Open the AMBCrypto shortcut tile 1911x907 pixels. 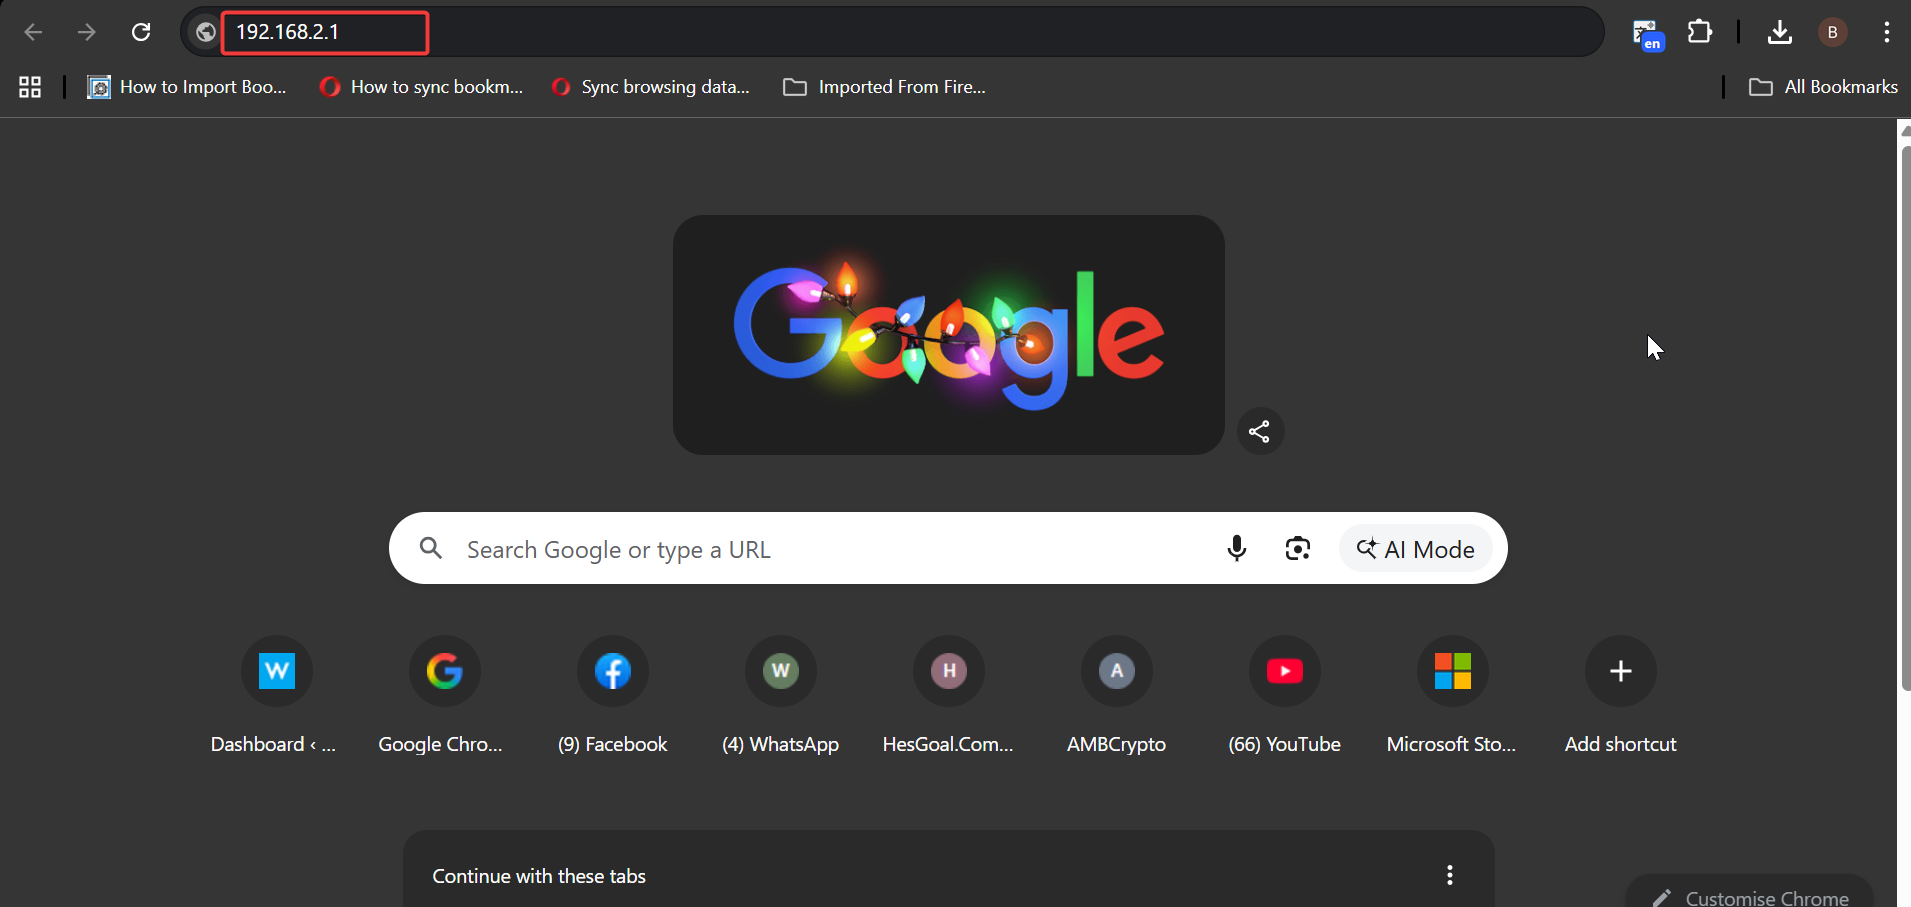coord(1116,695)
